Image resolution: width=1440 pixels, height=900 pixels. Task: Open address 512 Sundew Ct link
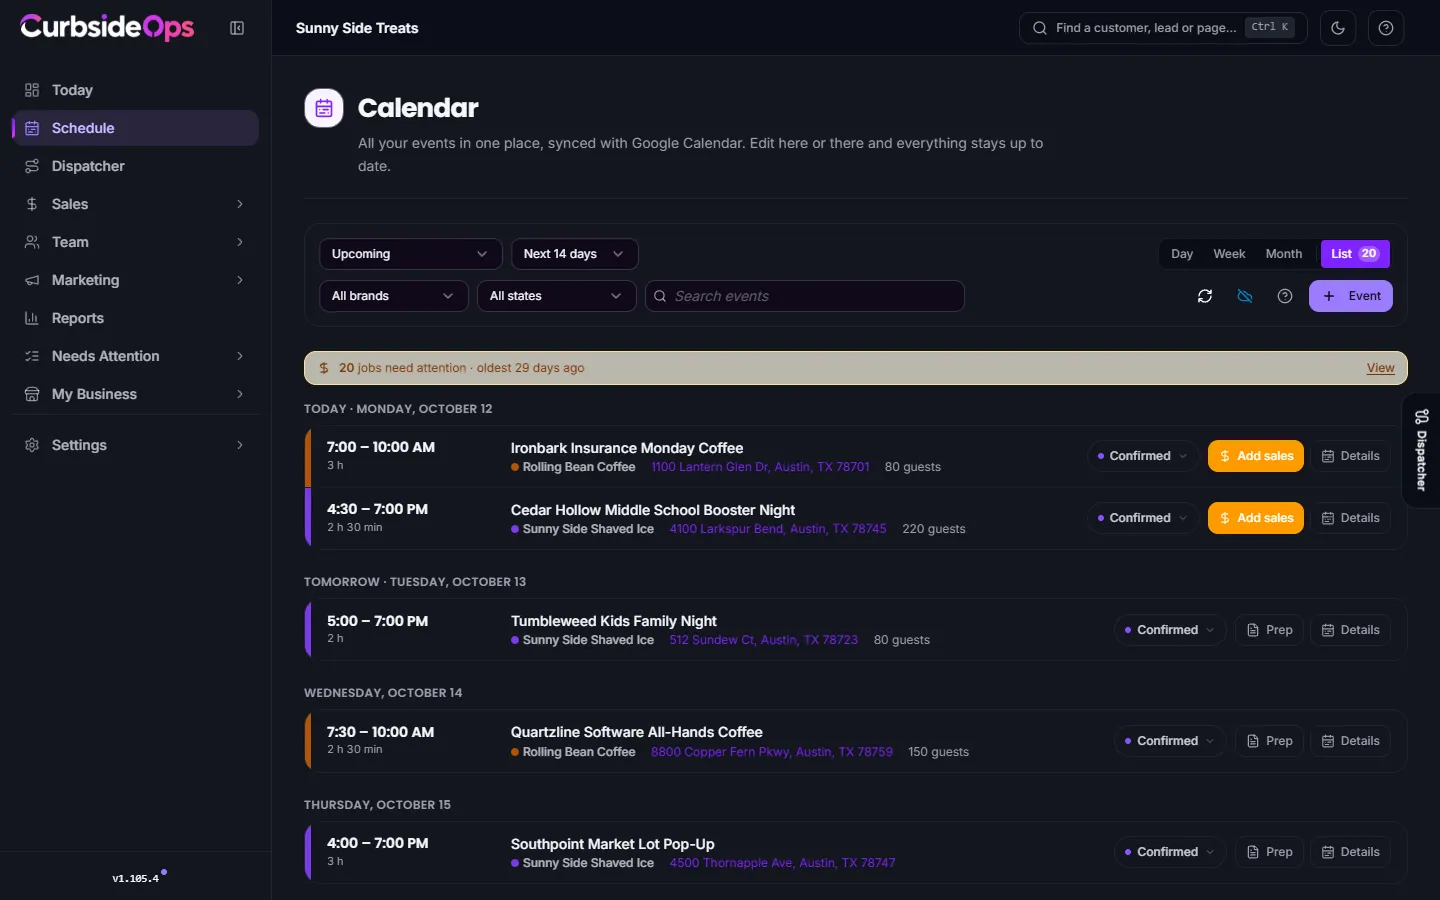763,640
